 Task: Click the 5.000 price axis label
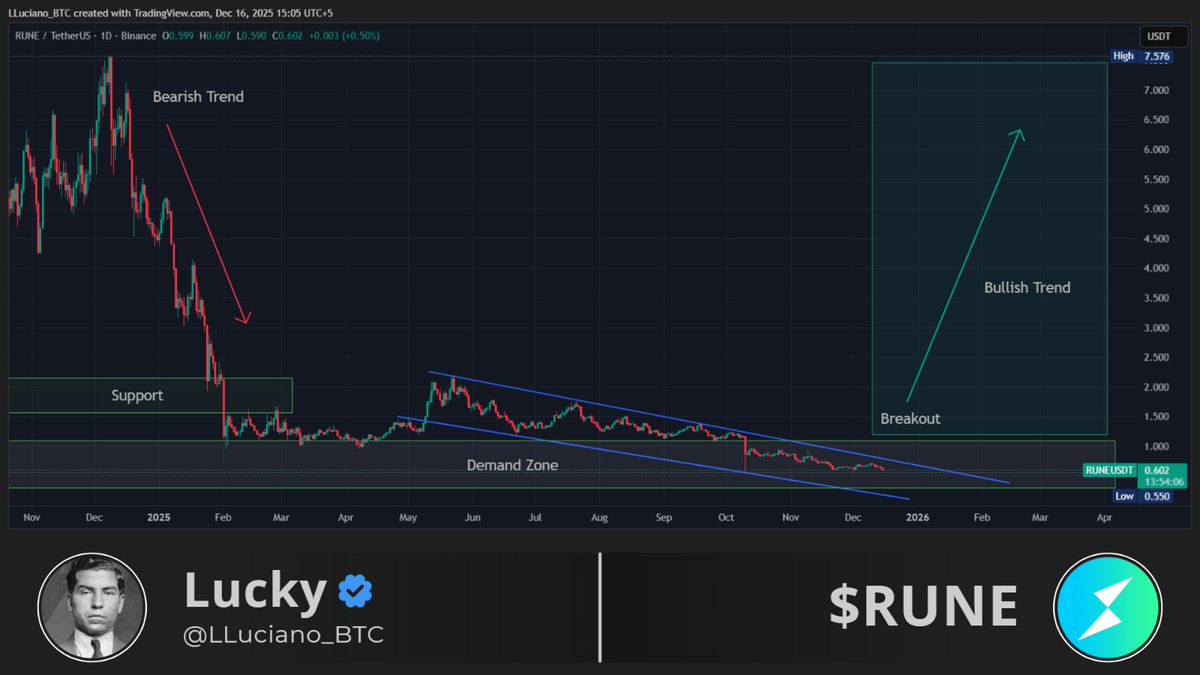(x=1155, y=209)
